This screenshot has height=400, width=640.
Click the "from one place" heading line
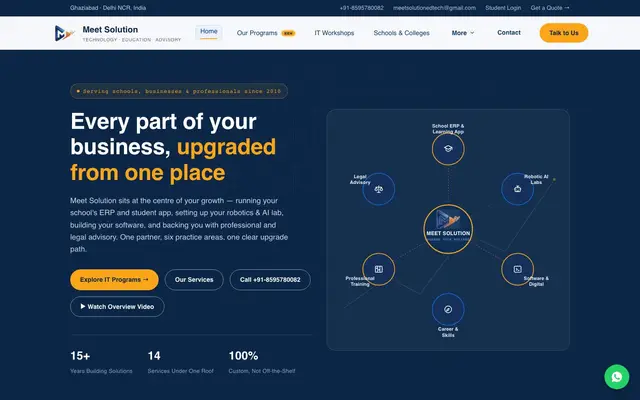pyautogui.click(x=148, y=173)
